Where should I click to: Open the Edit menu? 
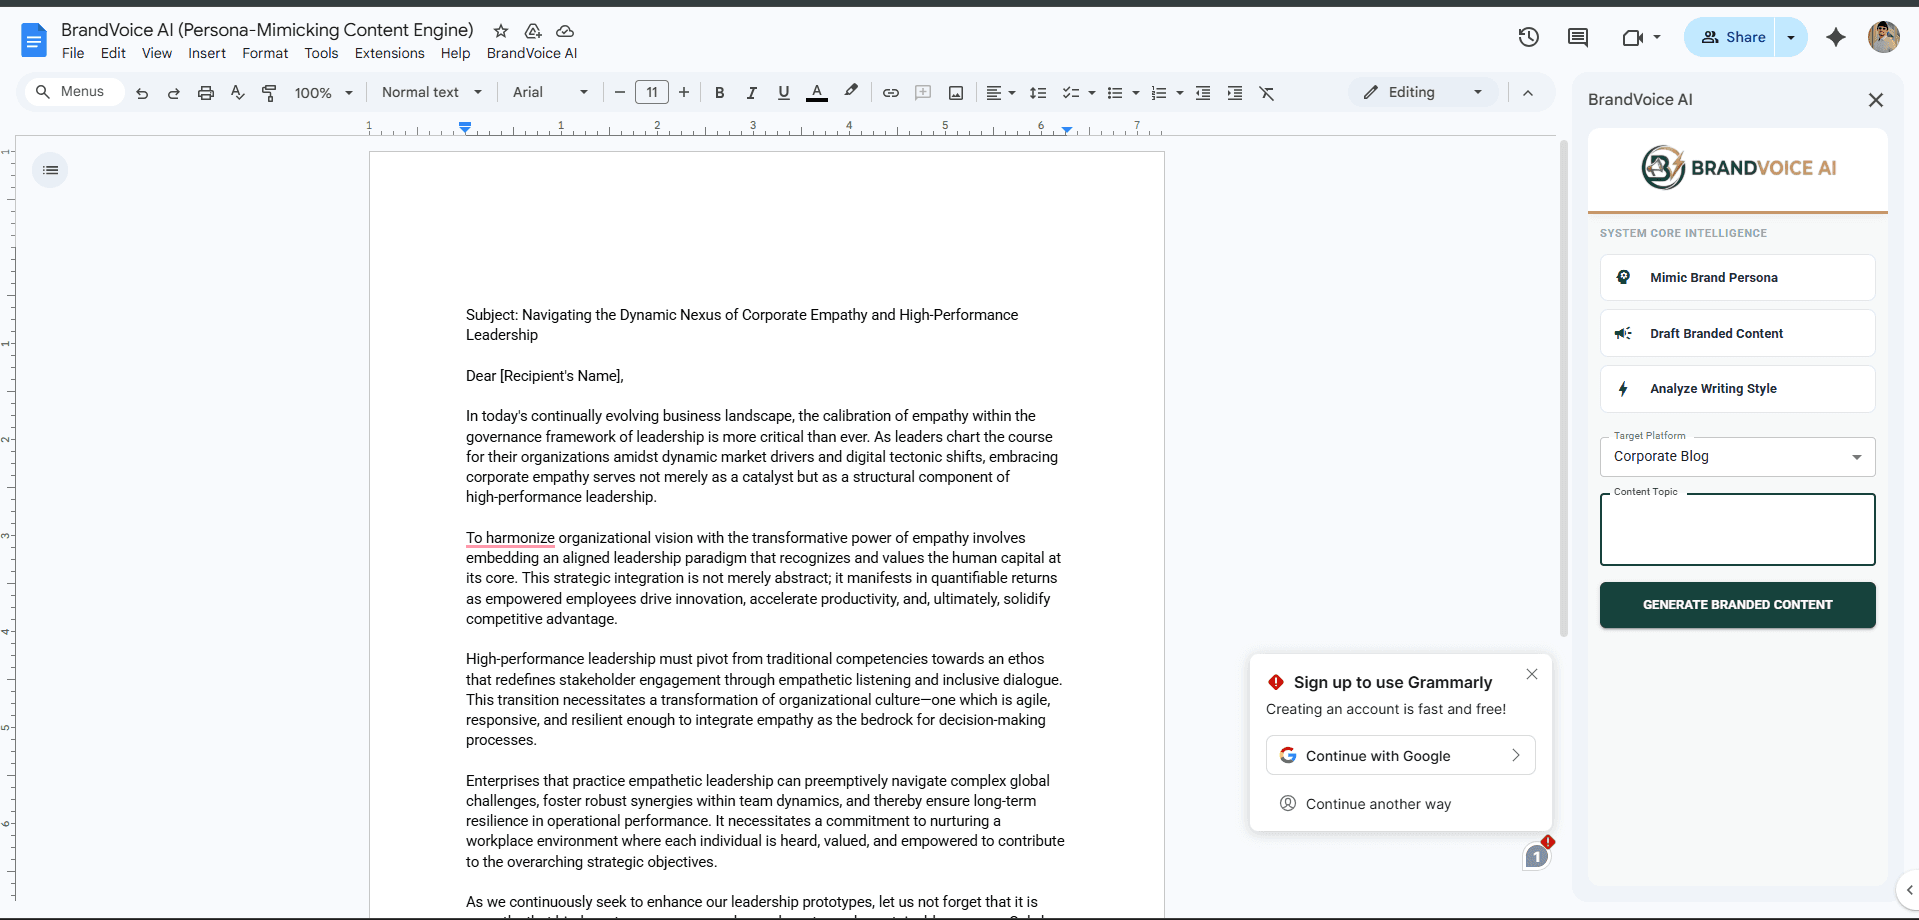click(113, 53)
